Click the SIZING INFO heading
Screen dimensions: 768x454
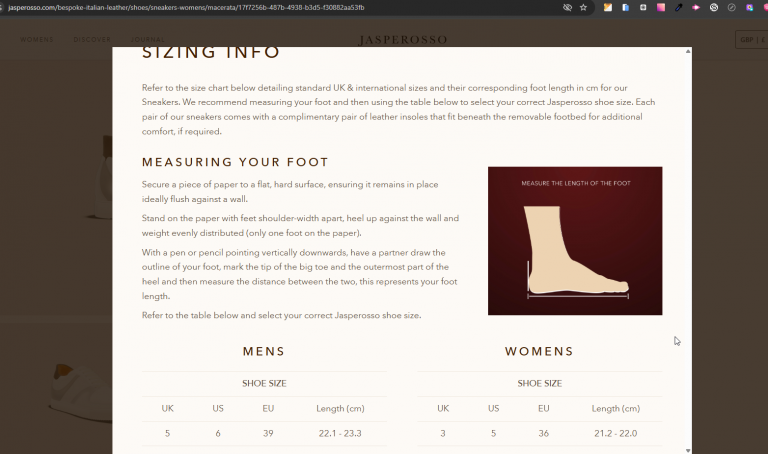click(211, 52)
